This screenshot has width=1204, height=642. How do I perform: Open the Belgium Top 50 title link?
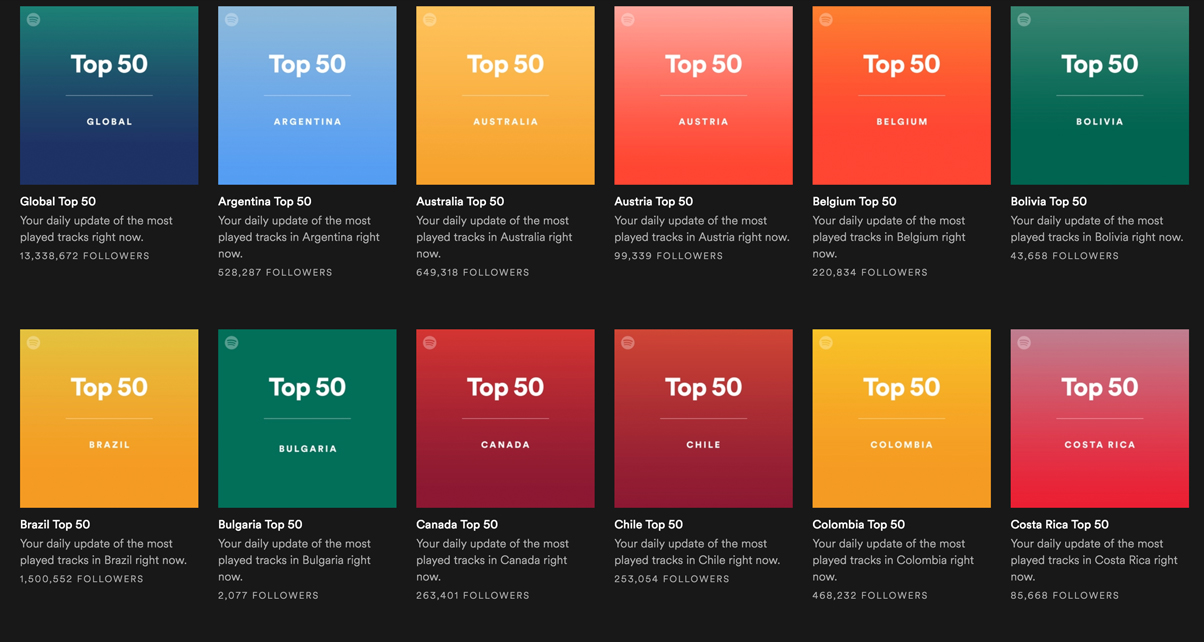coord(854,201)
